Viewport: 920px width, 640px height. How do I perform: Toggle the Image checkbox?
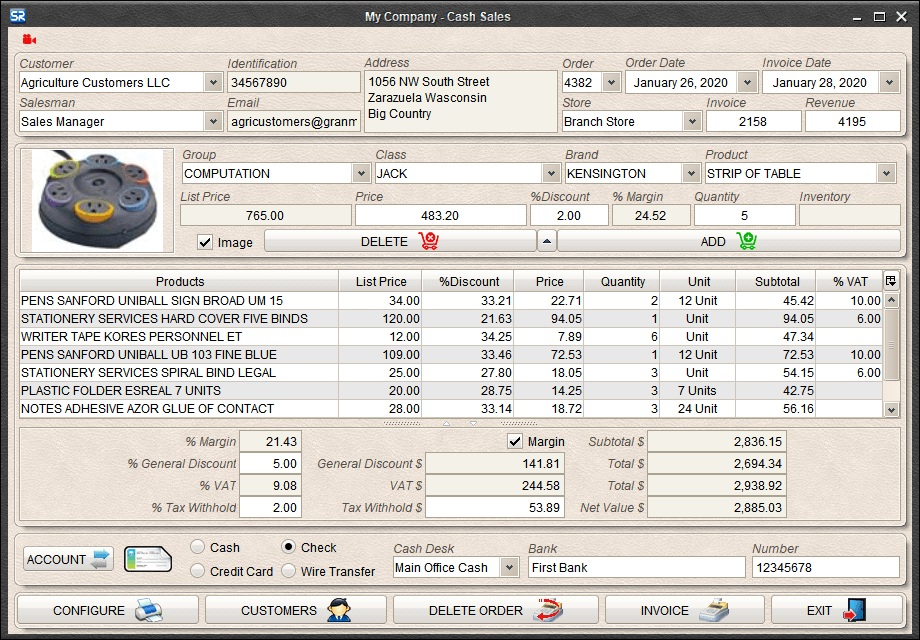tap(205, 242)
